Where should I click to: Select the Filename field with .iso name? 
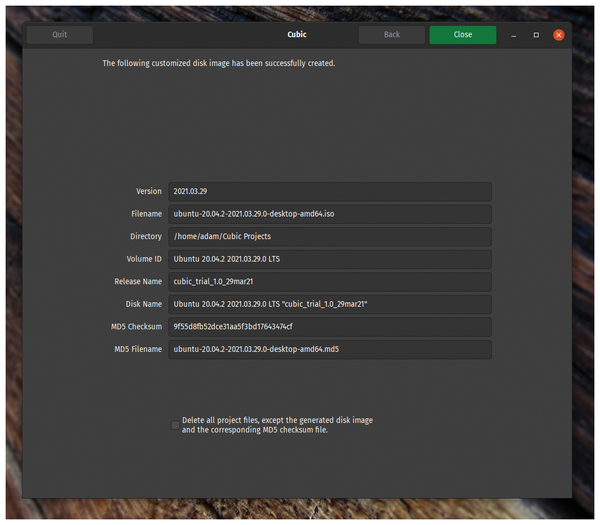(x=330, y=214)
